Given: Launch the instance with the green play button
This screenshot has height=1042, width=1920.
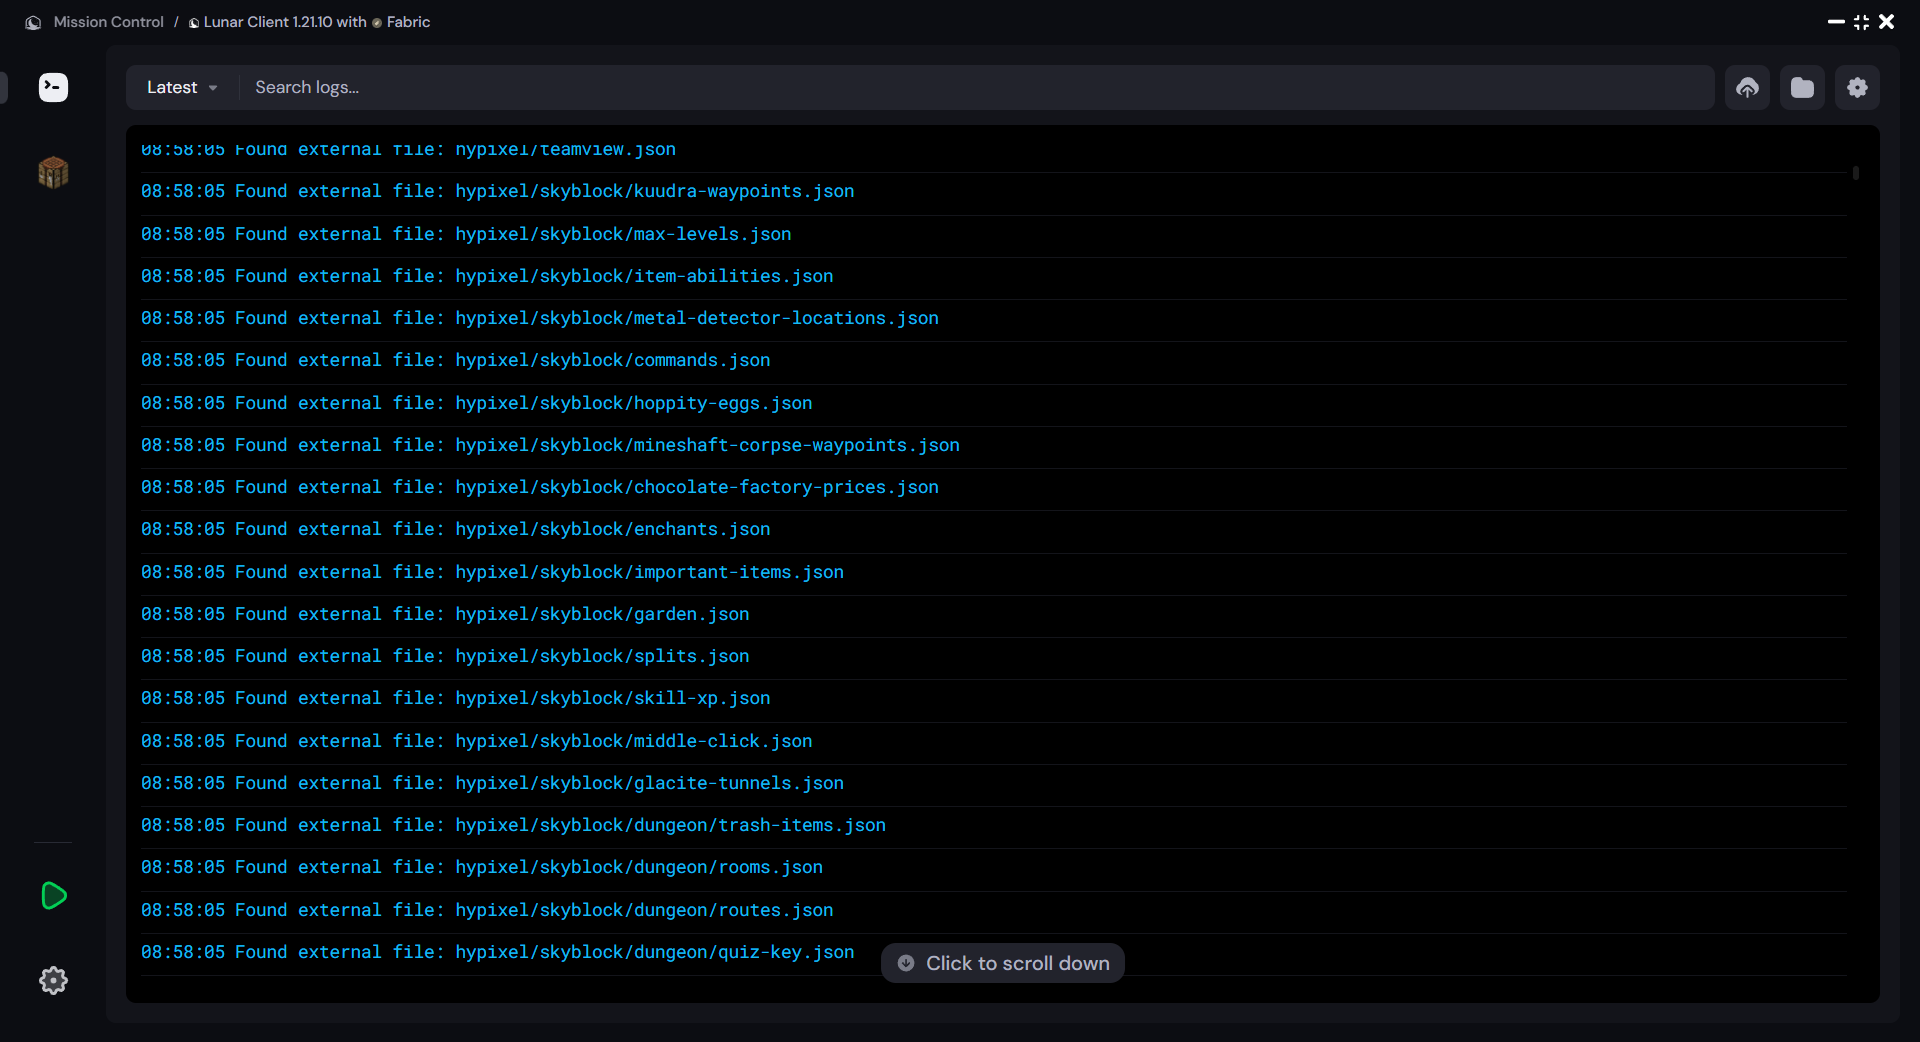Looking at the screenshot, I should pyautogui.click(x=52, y=896).
